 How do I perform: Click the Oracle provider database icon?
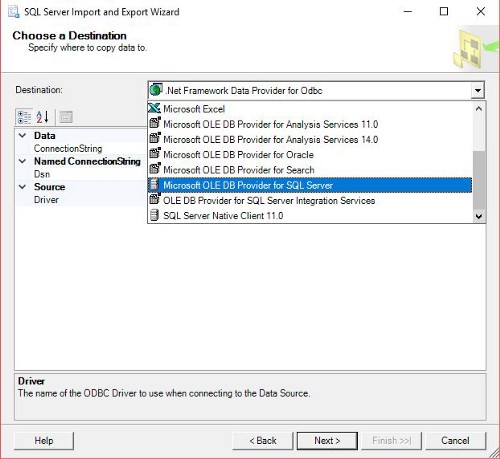(155, 154)
